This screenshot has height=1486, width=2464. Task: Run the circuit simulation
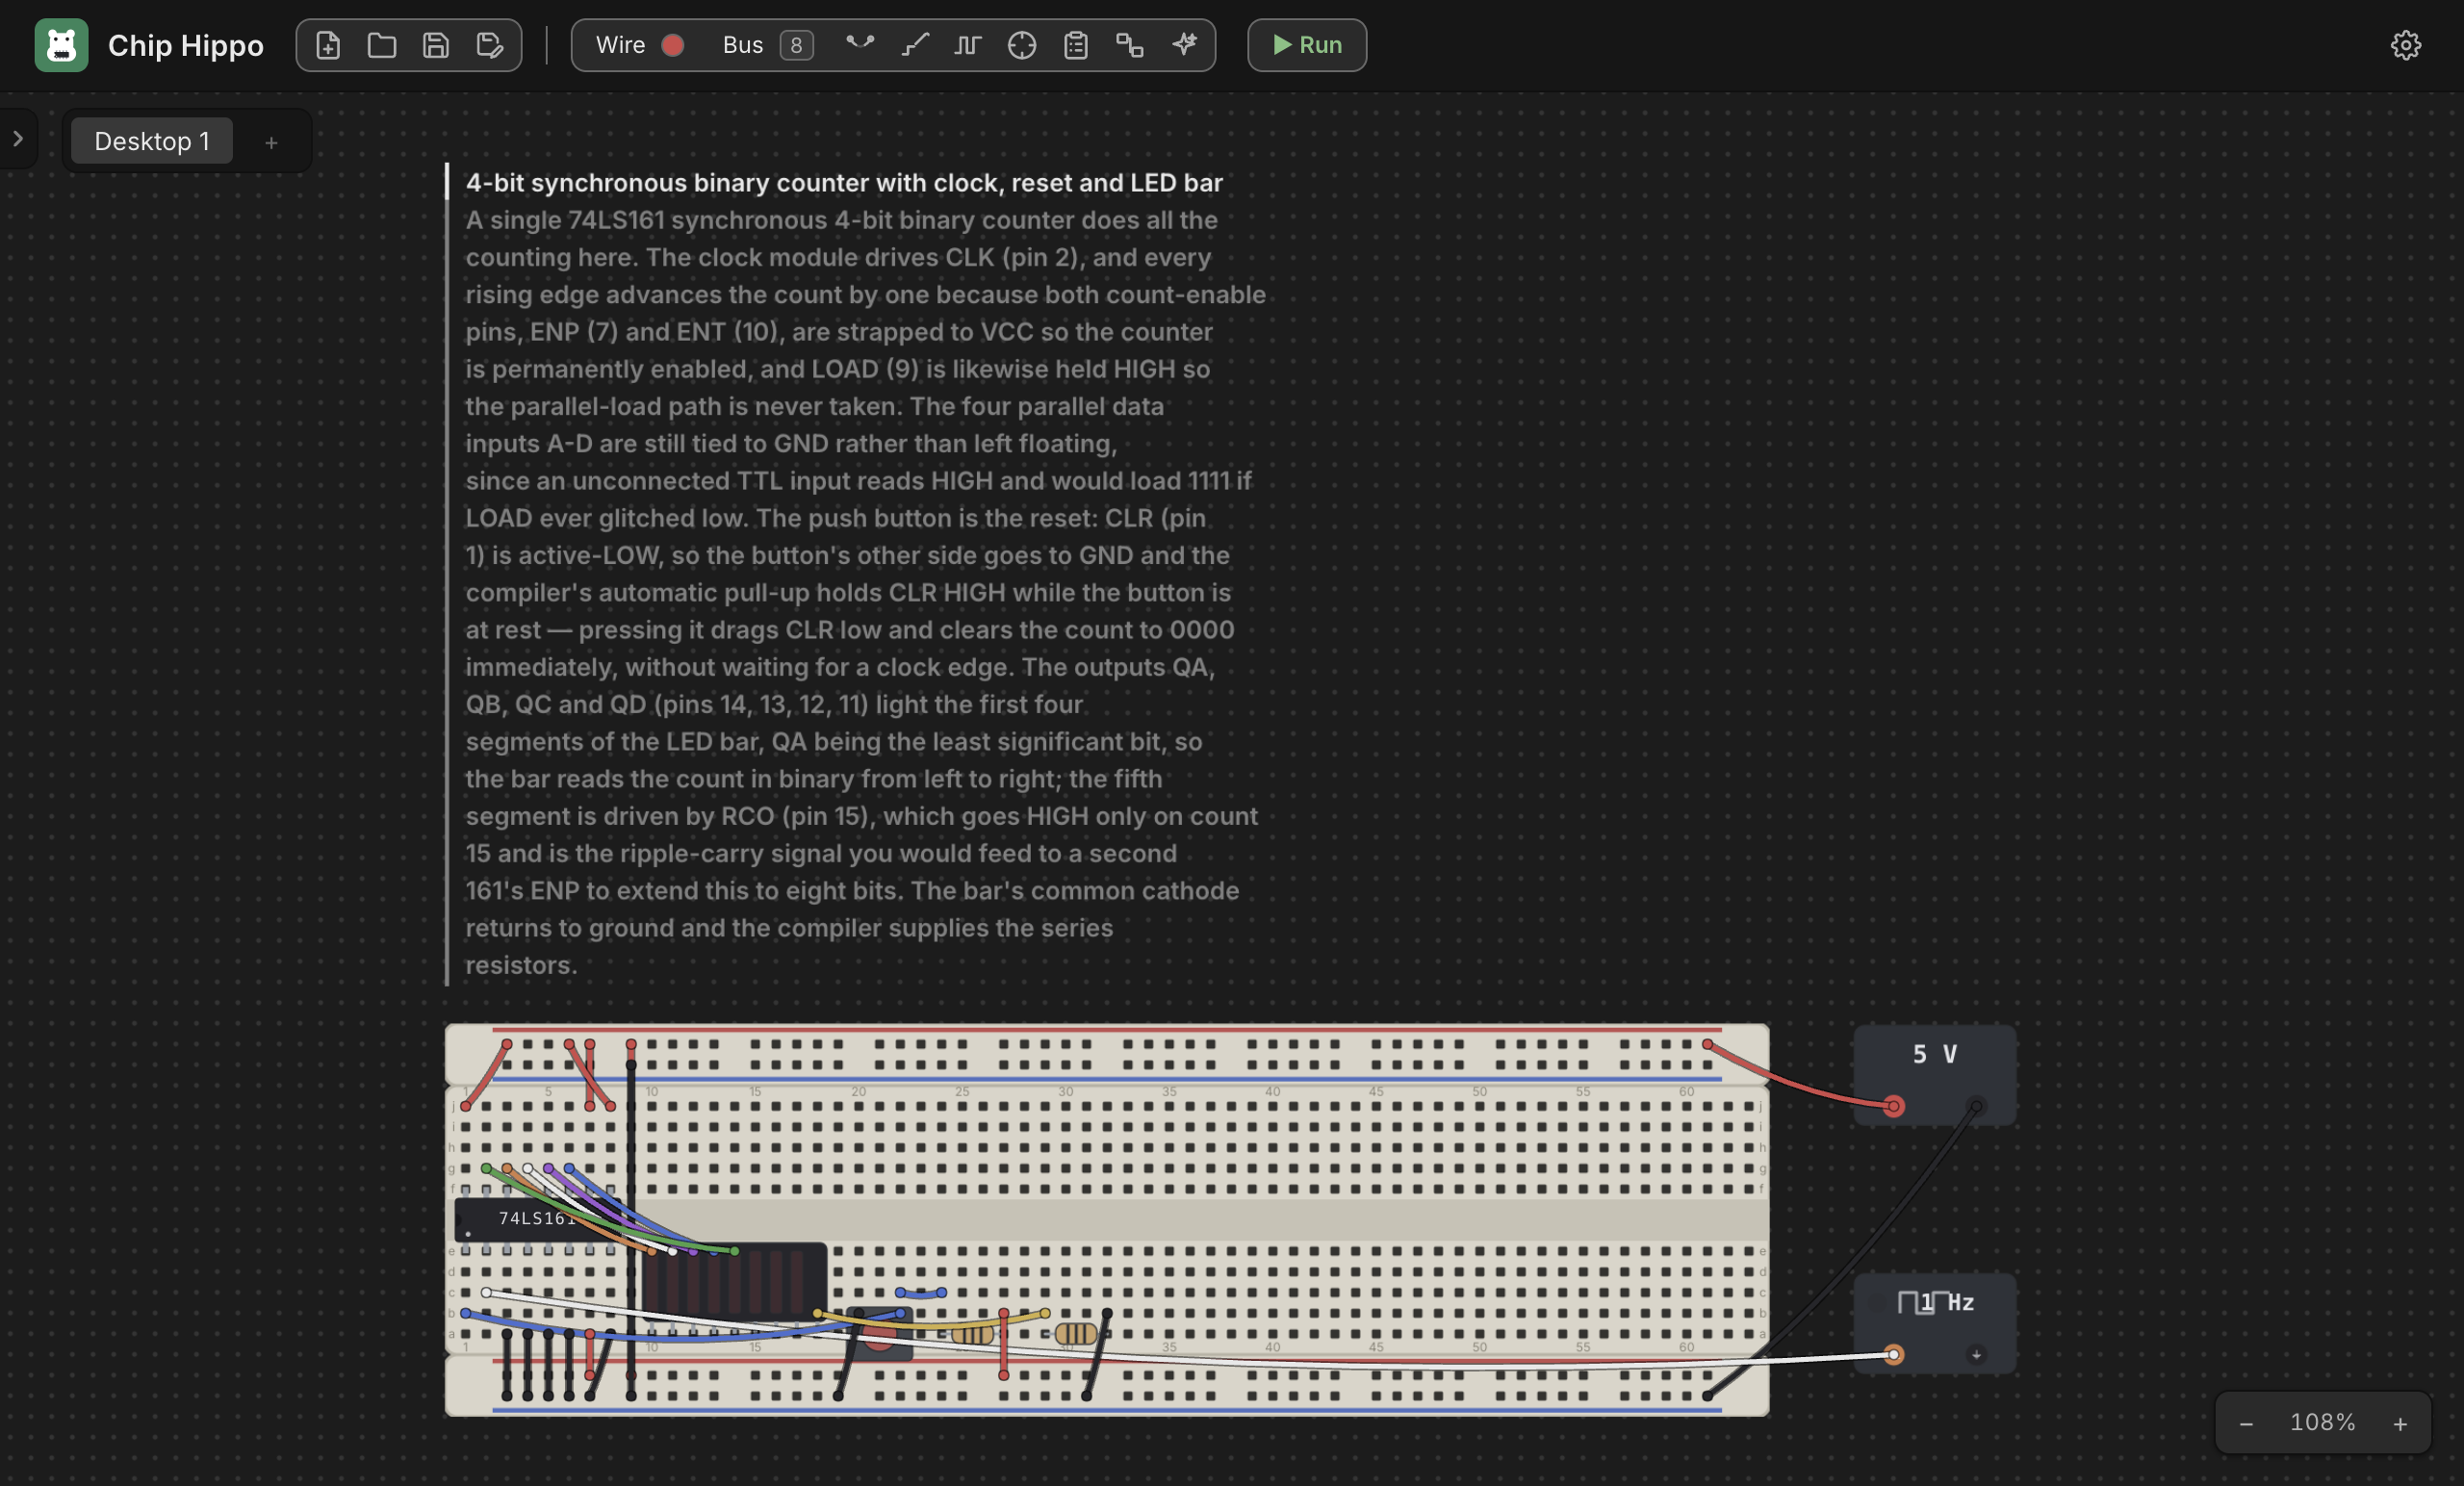pos(1306,45)
